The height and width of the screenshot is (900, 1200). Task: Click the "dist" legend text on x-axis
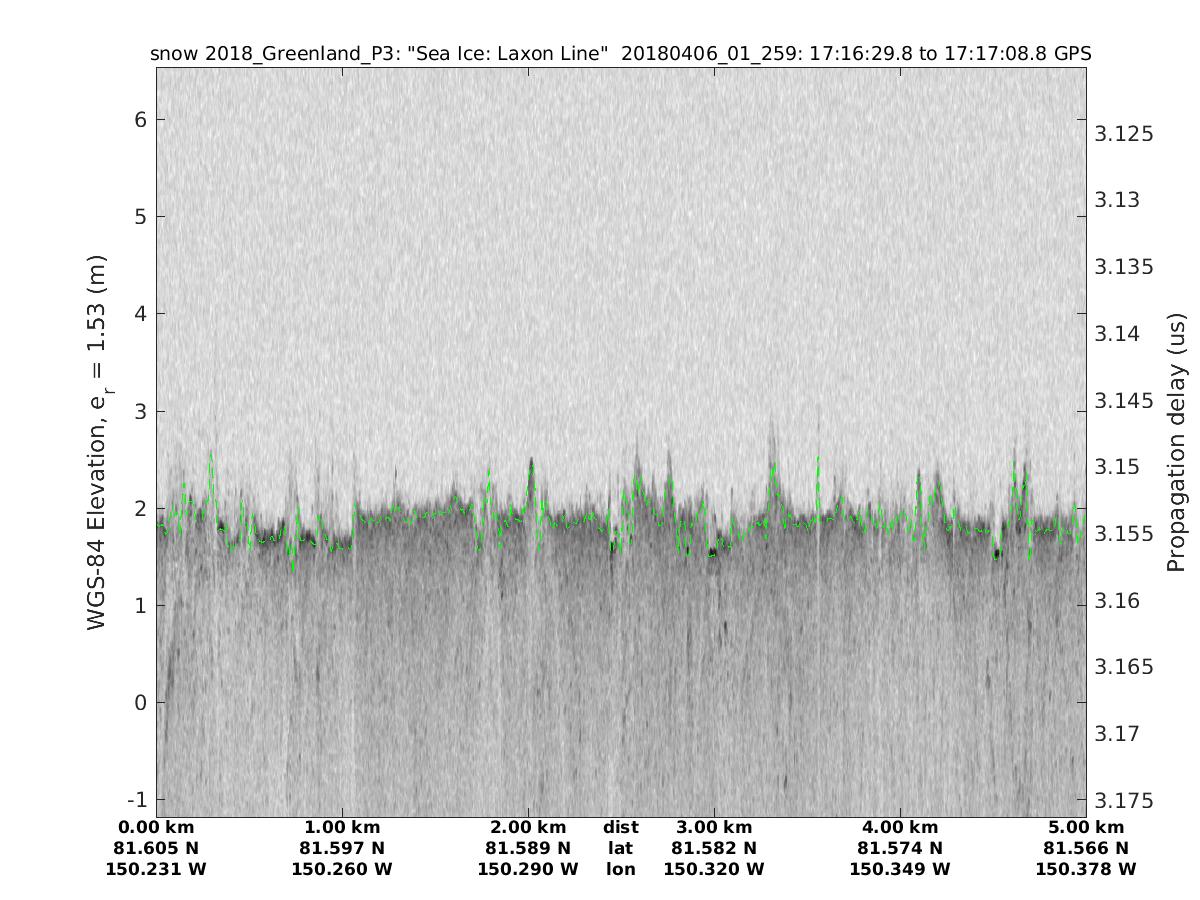click(x=620, y=827)
